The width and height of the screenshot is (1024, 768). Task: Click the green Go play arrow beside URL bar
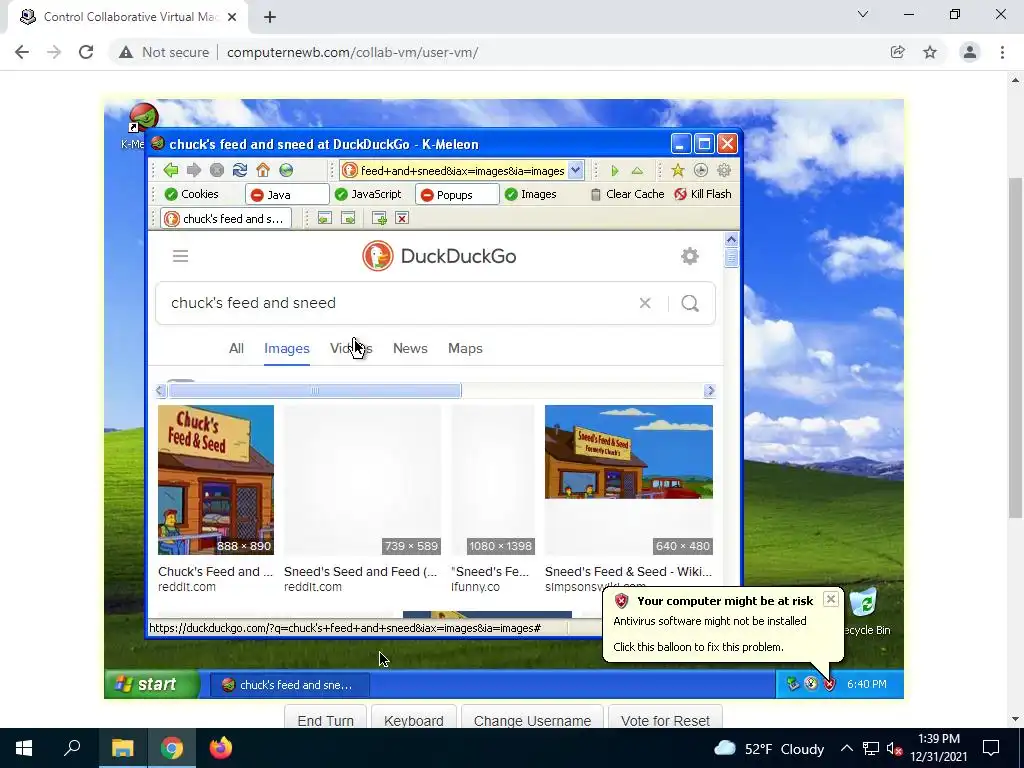pyautogui.click(x=615, y=171)
